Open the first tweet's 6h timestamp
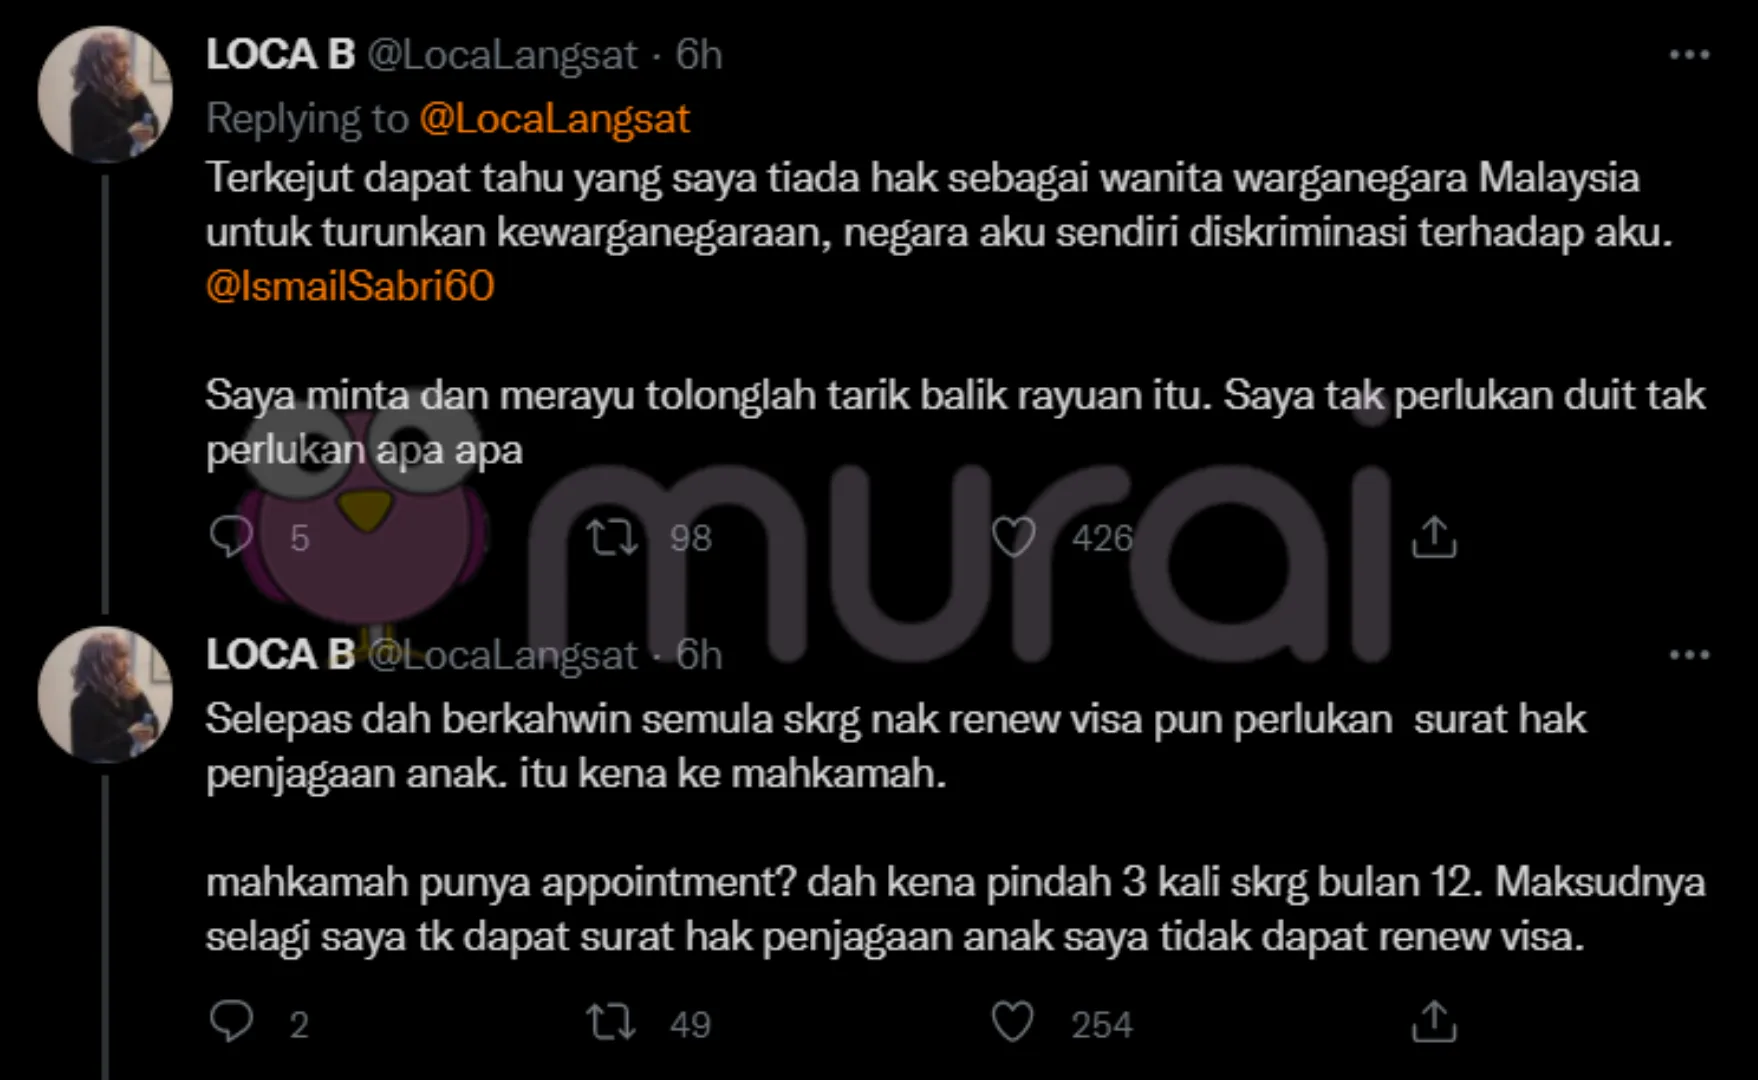The width and height of the screenshot is (1758, 1080). click(698, 55)
